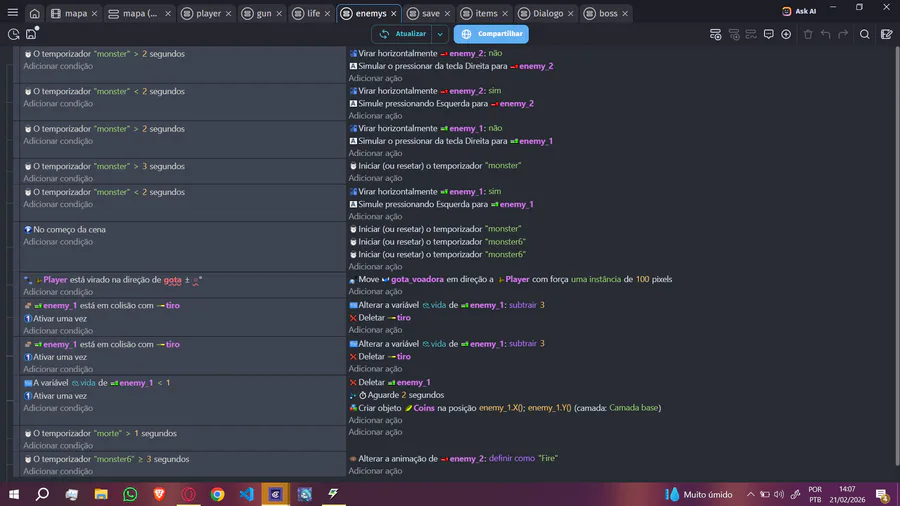Open the circled plus add menu

click(x=786, y=34)
